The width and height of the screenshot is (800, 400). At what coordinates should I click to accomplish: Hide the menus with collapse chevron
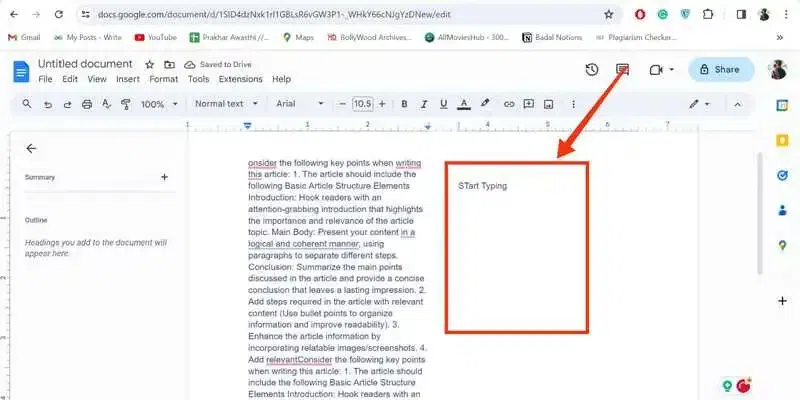pyautogui.click(x=737, y=104)
